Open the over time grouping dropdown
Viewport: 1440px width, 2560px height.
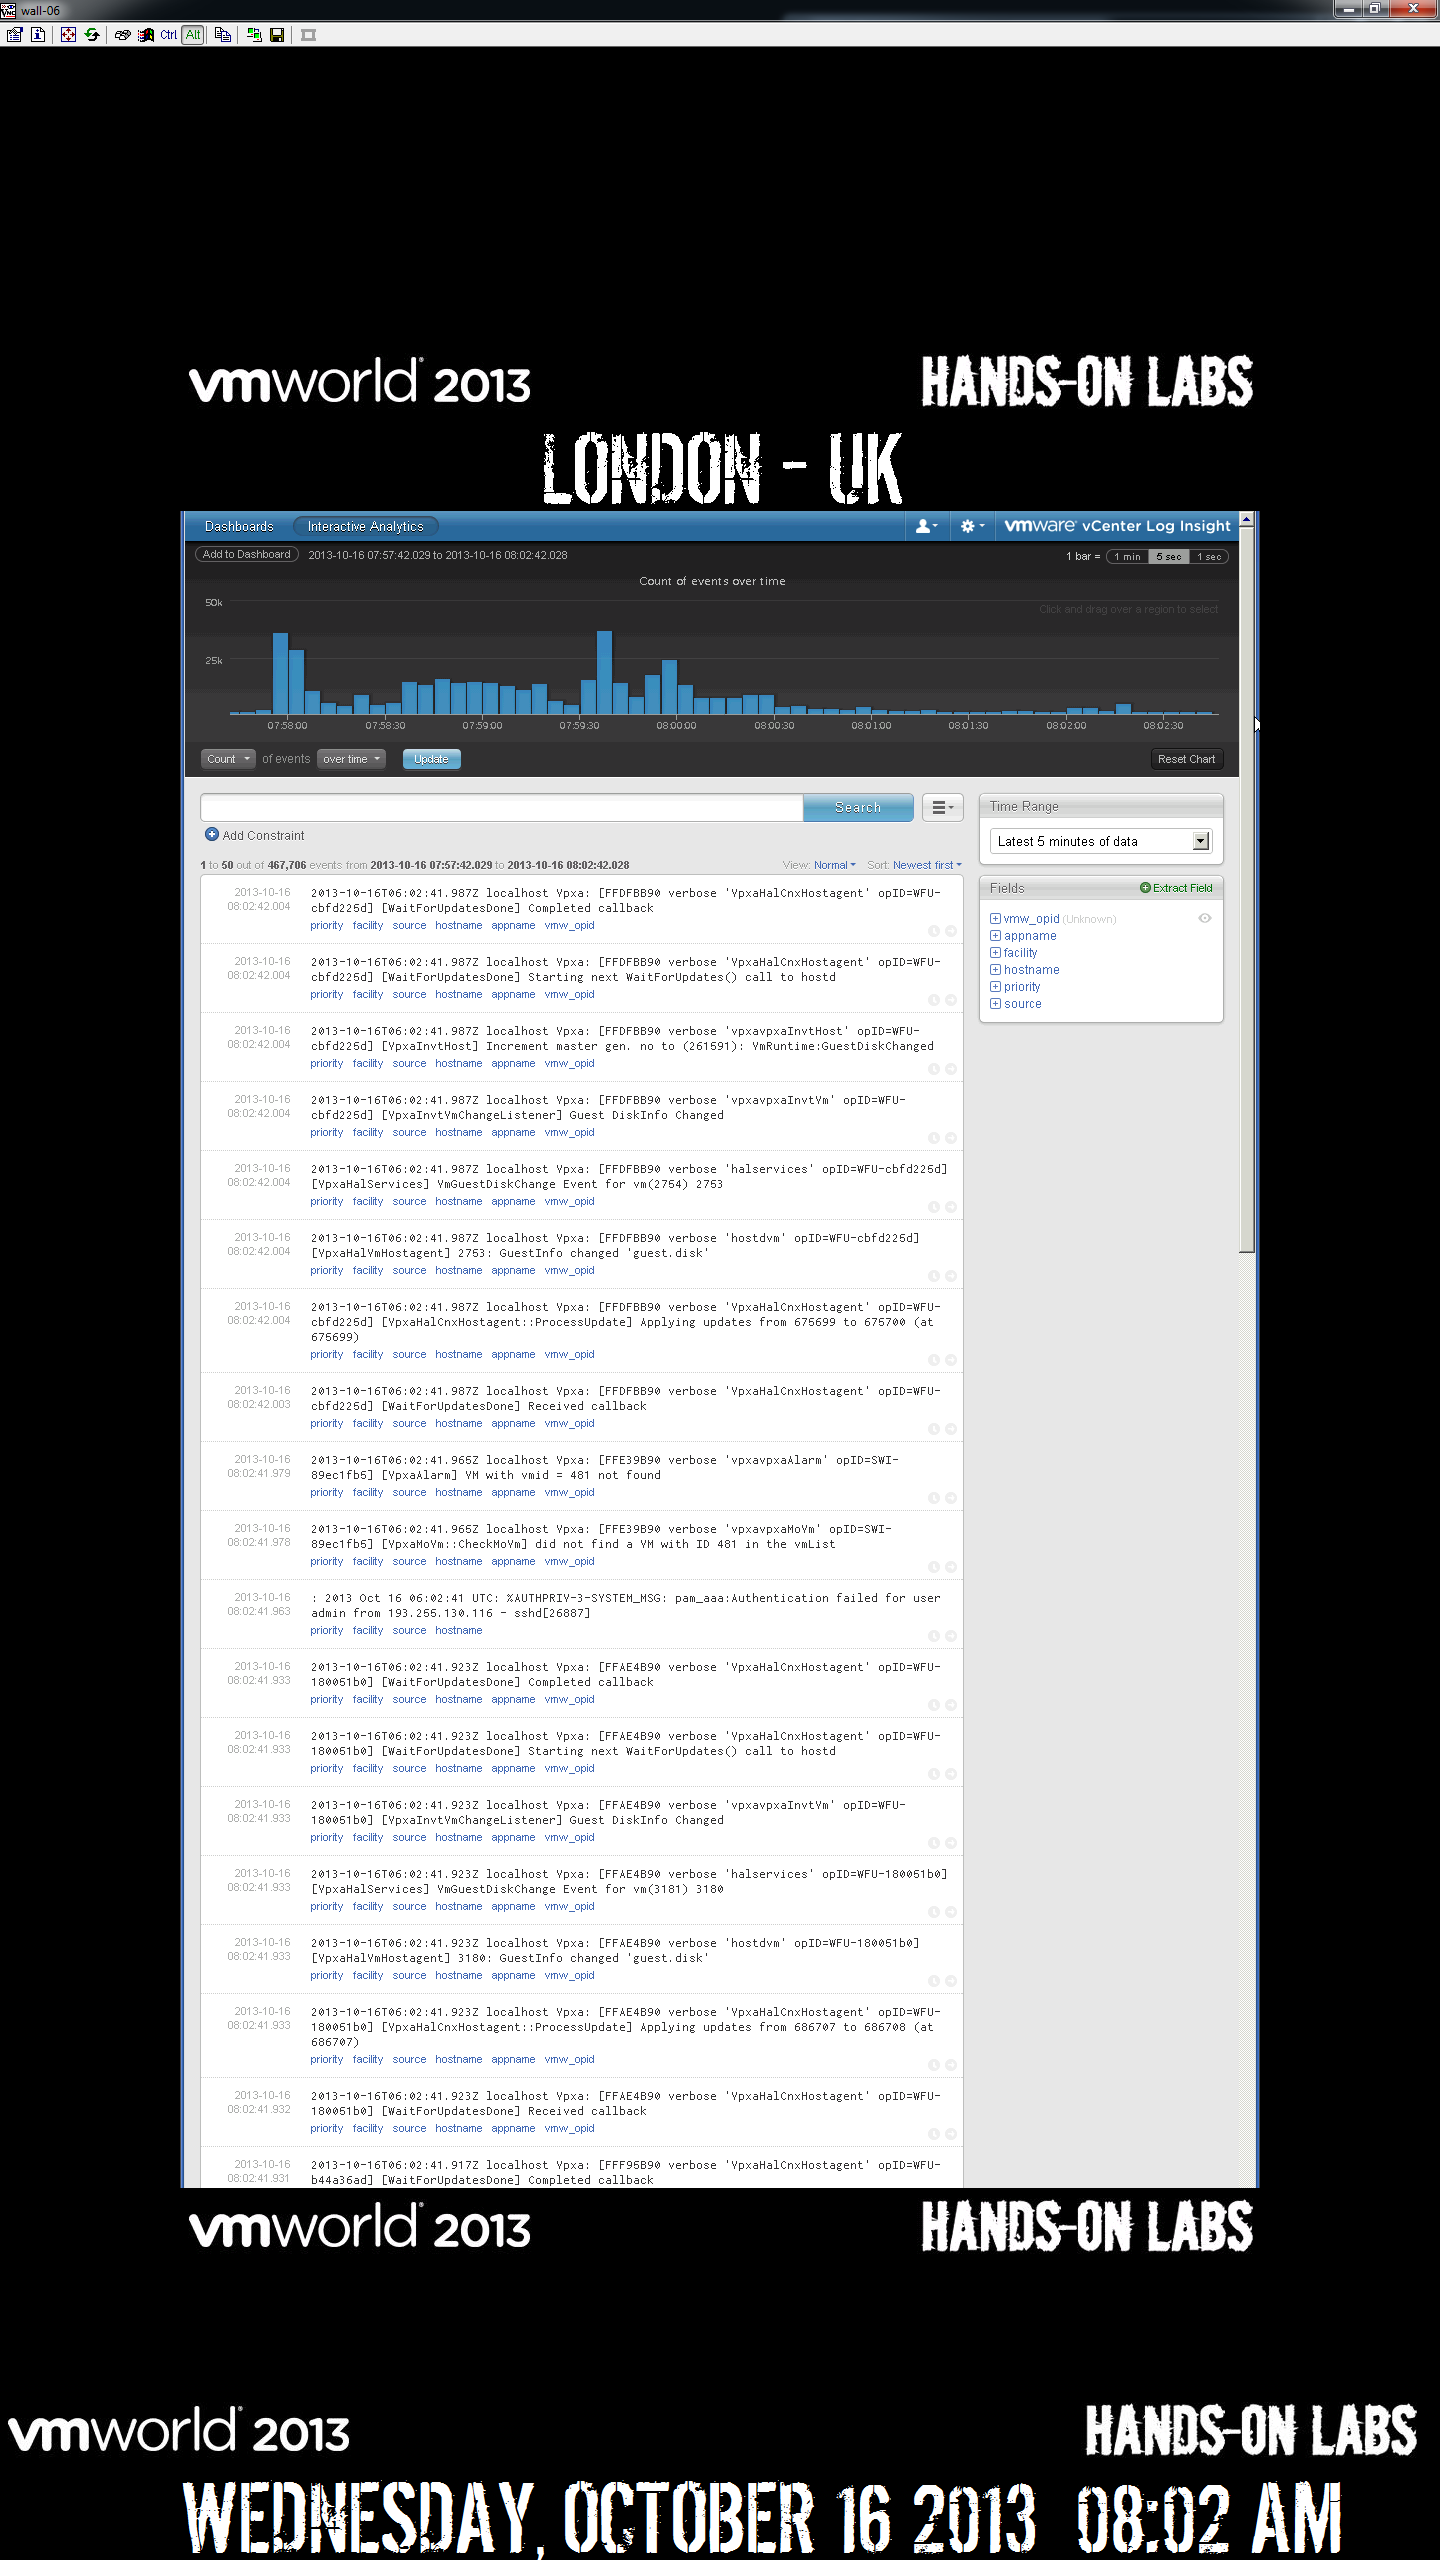(x=351, y=759)
